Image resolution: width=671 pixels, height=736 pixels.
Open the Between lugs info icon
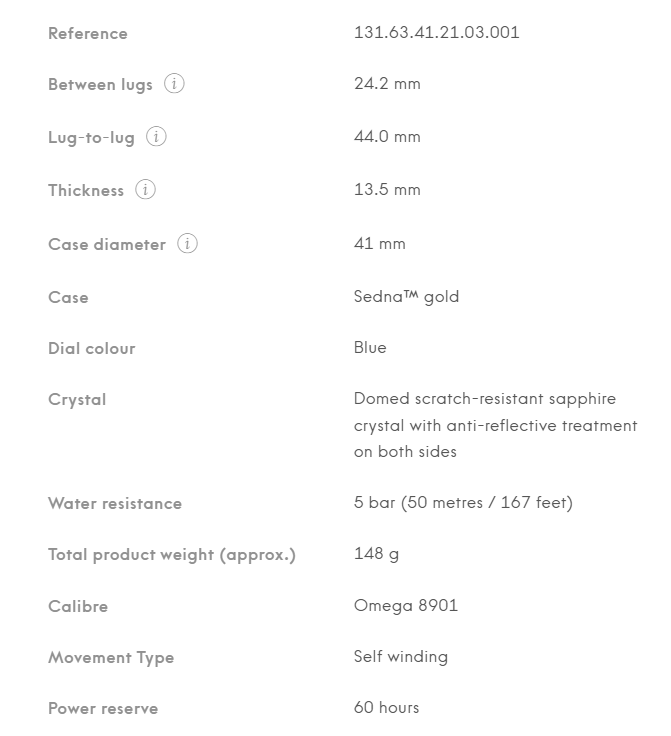pyautogui.click(x=174, y=84)
